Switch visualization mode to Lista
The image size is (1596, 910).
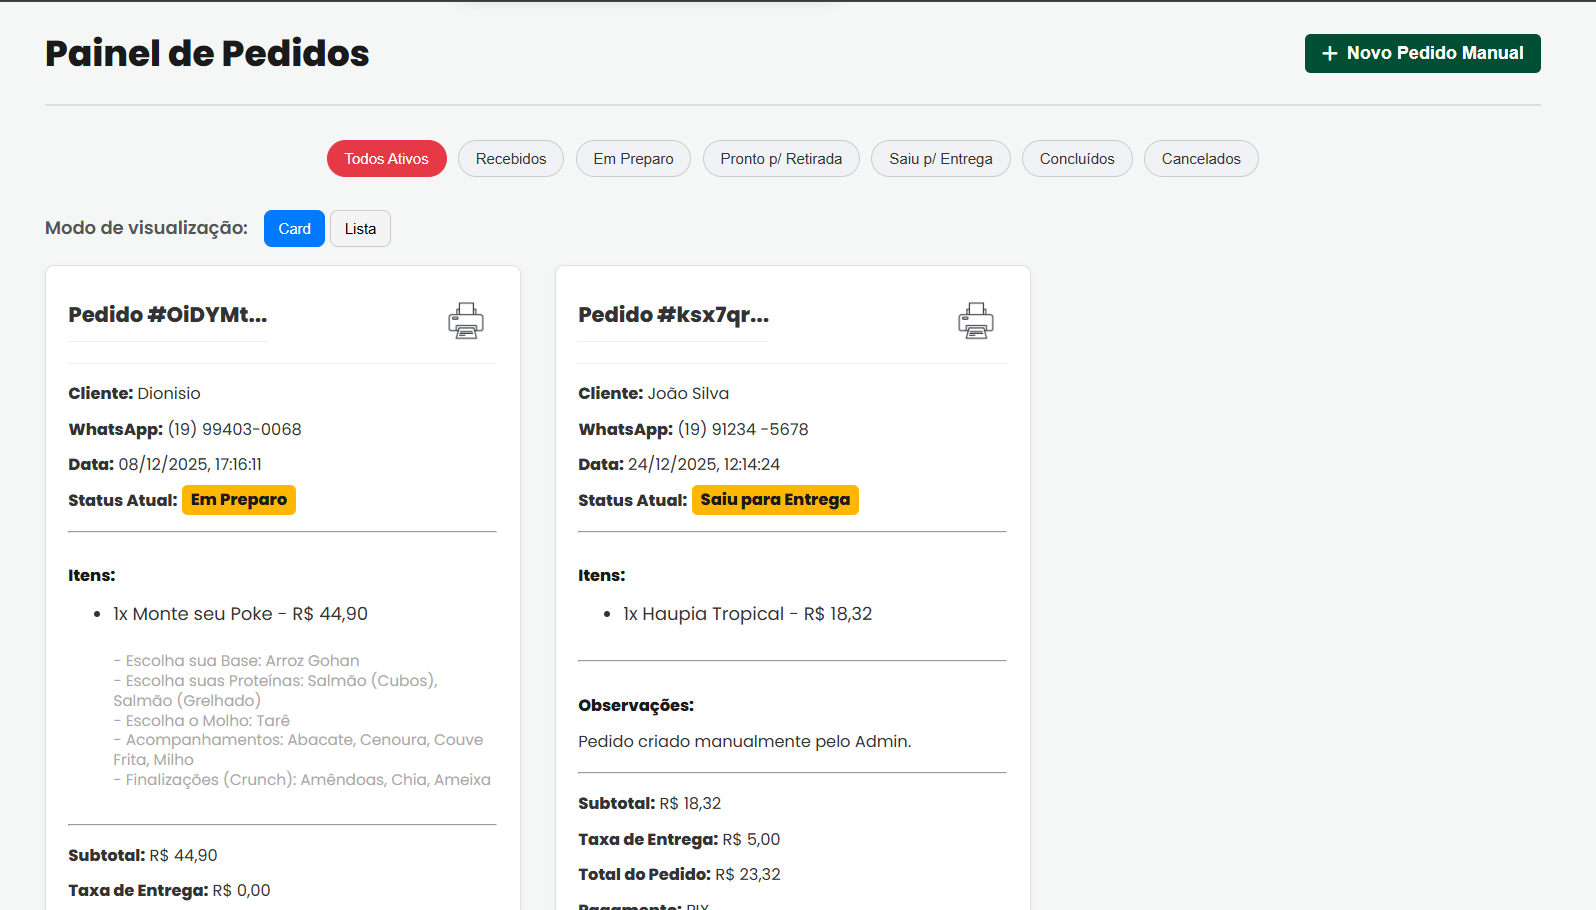coord(360,229)
